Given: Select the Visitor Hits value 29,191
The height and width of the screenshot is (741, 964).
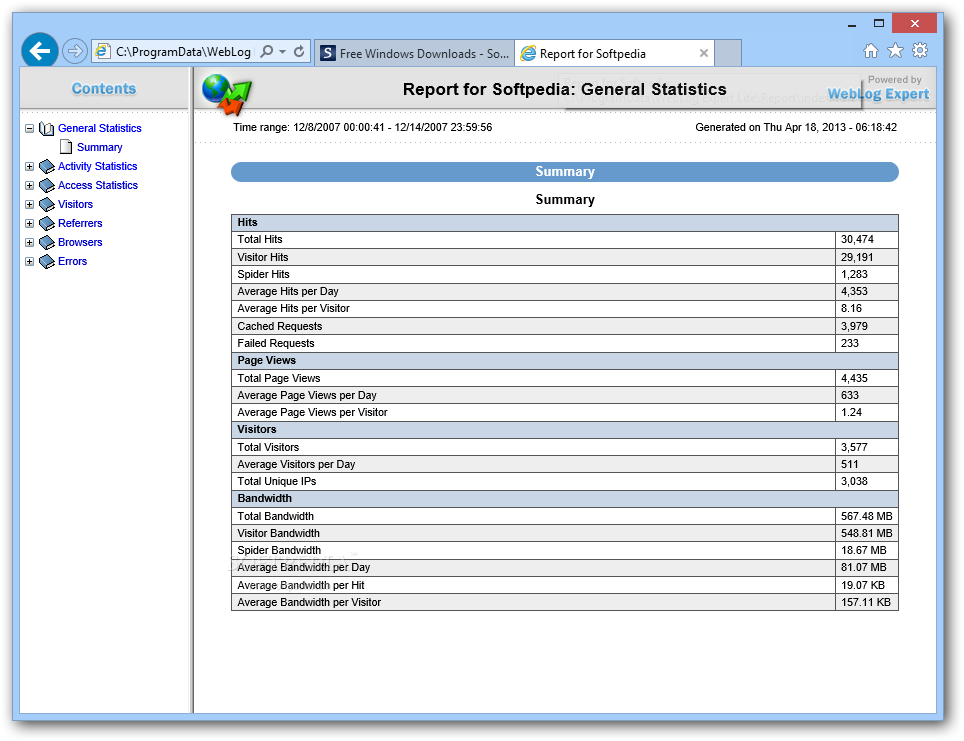Looking at the screenshot, I should 857,257.
